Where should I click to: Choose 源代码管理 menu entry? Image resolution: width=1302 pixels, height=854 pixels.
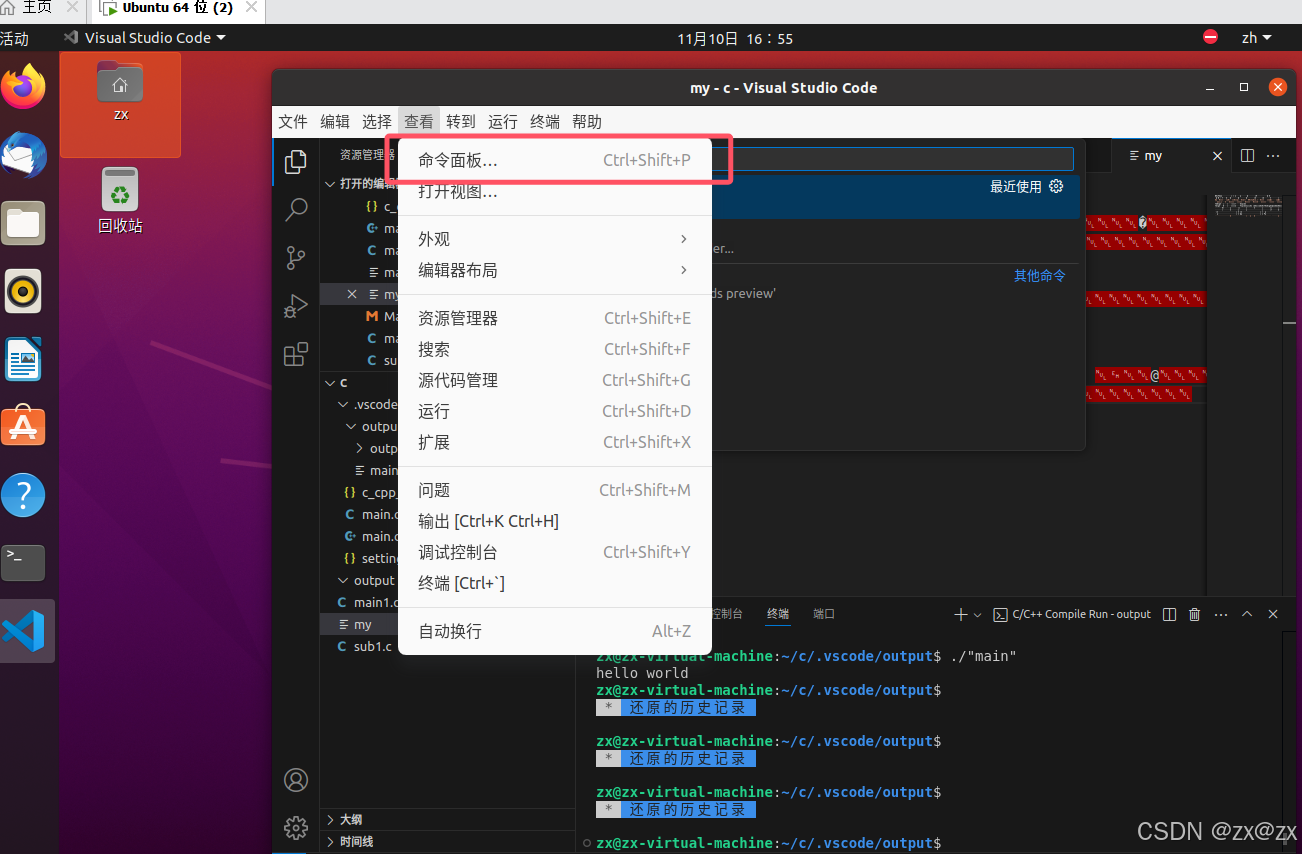[555, 380]
